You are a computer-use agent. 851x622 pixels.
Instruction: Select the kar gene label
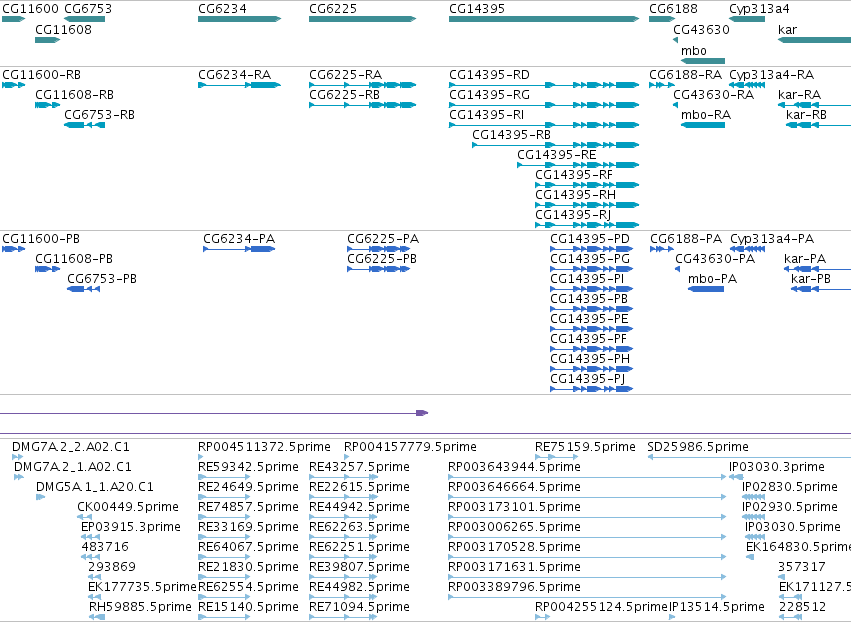tap(788, 30)
